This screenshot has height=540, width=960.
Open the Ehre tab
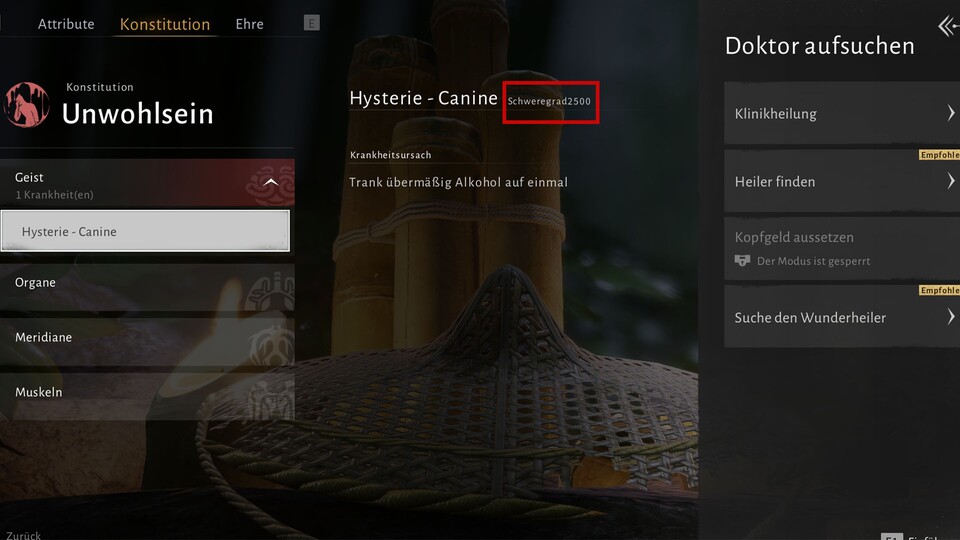[x=249, y=24]
